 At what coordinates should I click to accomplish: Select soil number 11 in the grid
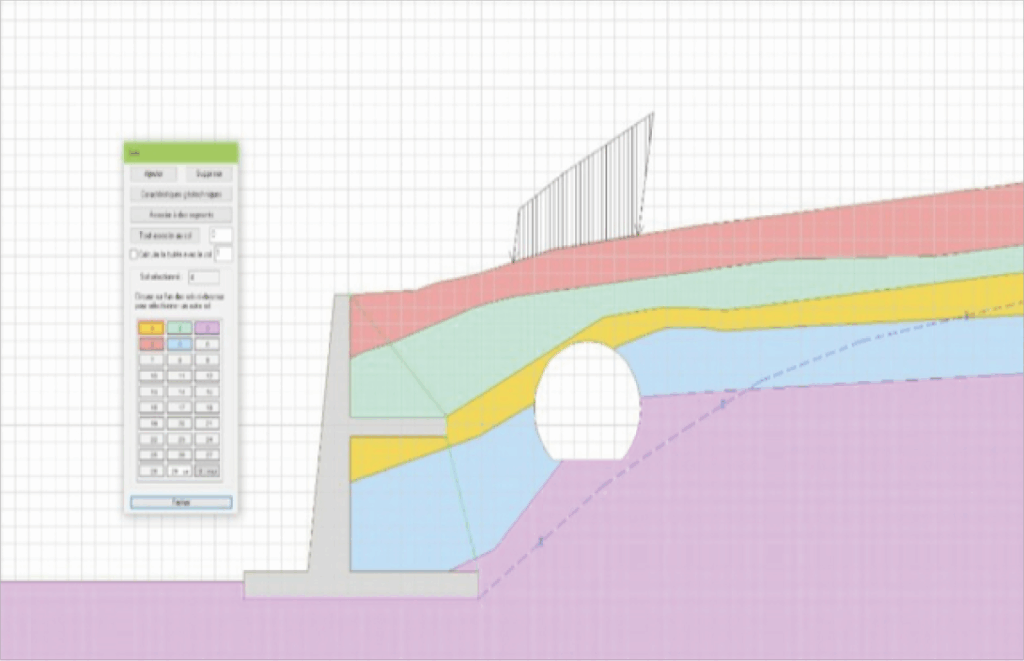[x=180, y=375]
